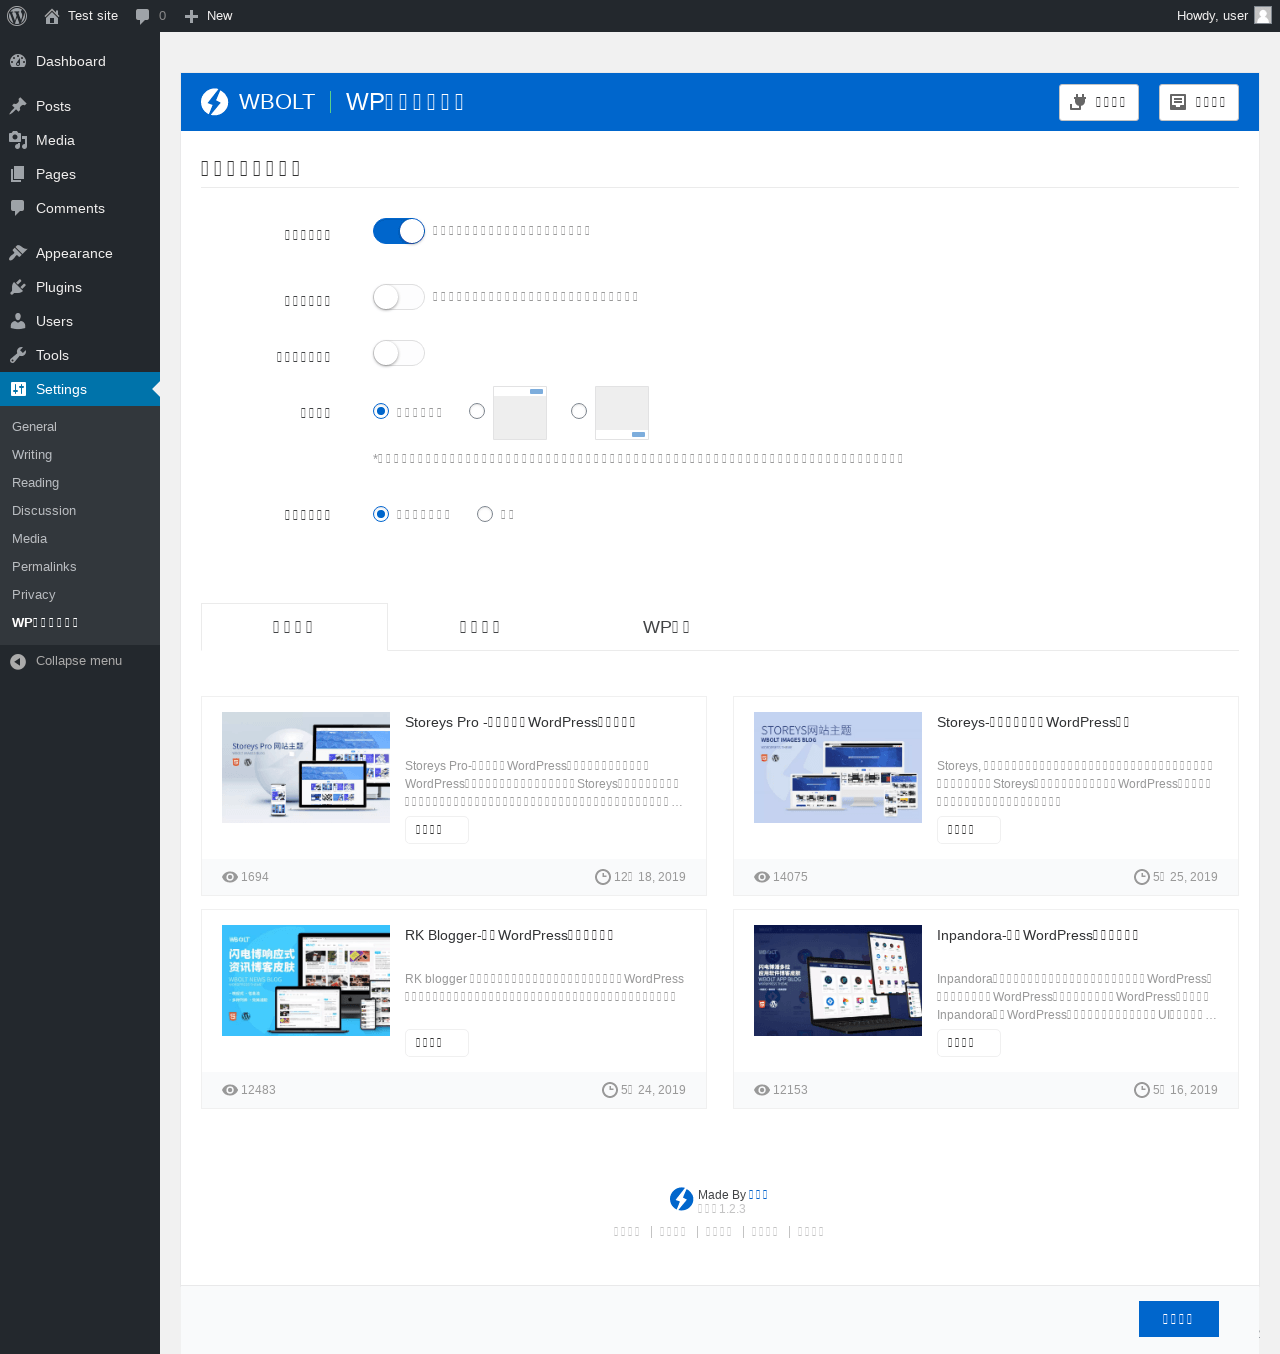Click the user avatar icon

1263,15
